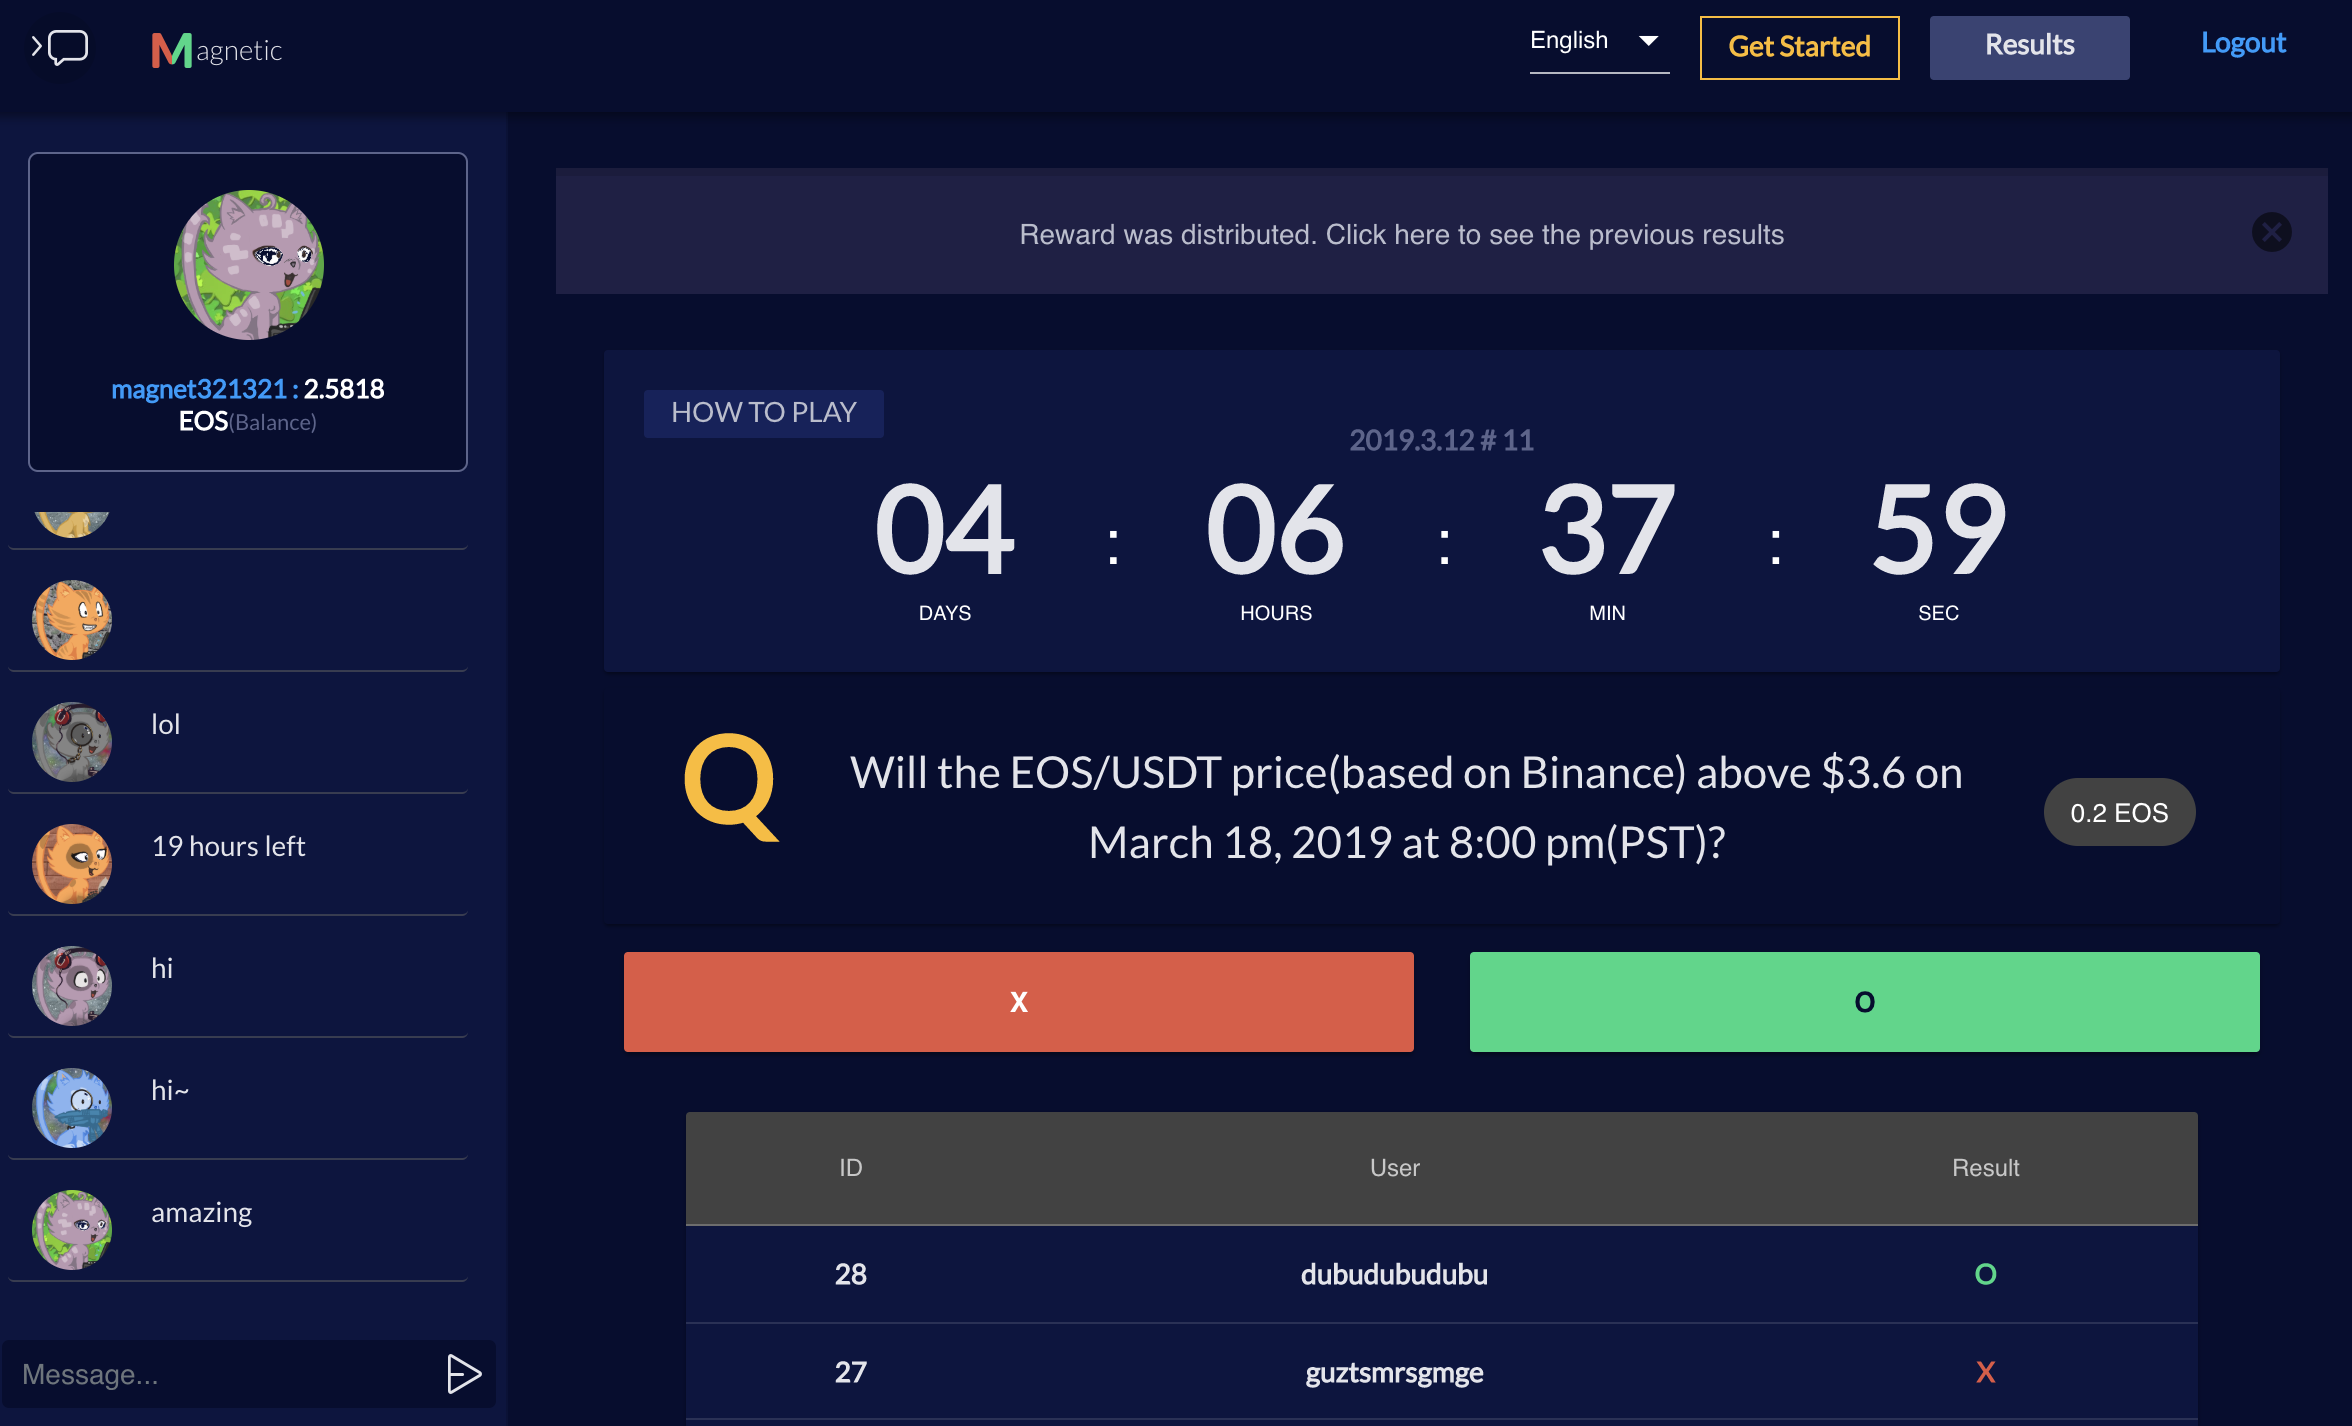The width and height of the screenshot is (2352, 1426).
Task: Click the reward distributed previous results banner
Action: pyautogui.click(x=1401, y=234)
